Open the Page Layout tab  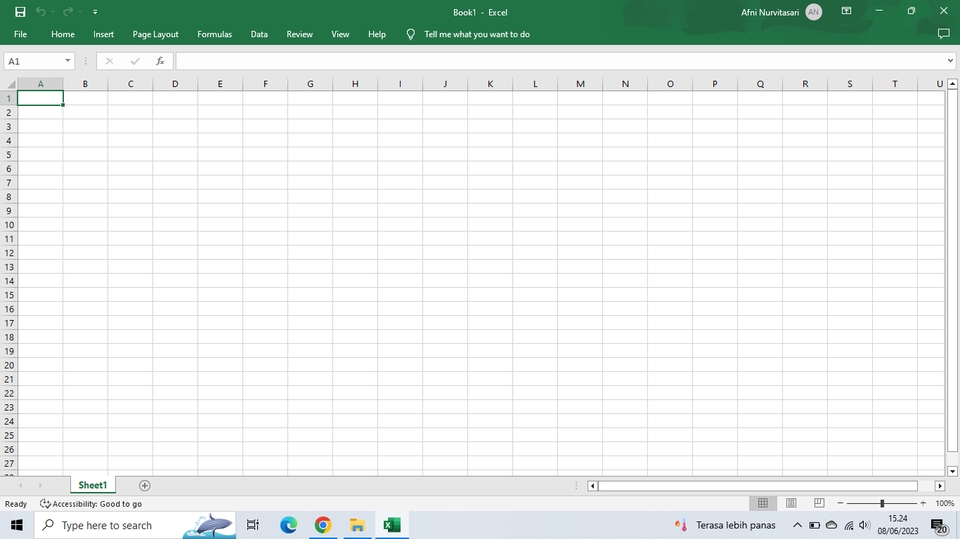(x=156, y=34)
